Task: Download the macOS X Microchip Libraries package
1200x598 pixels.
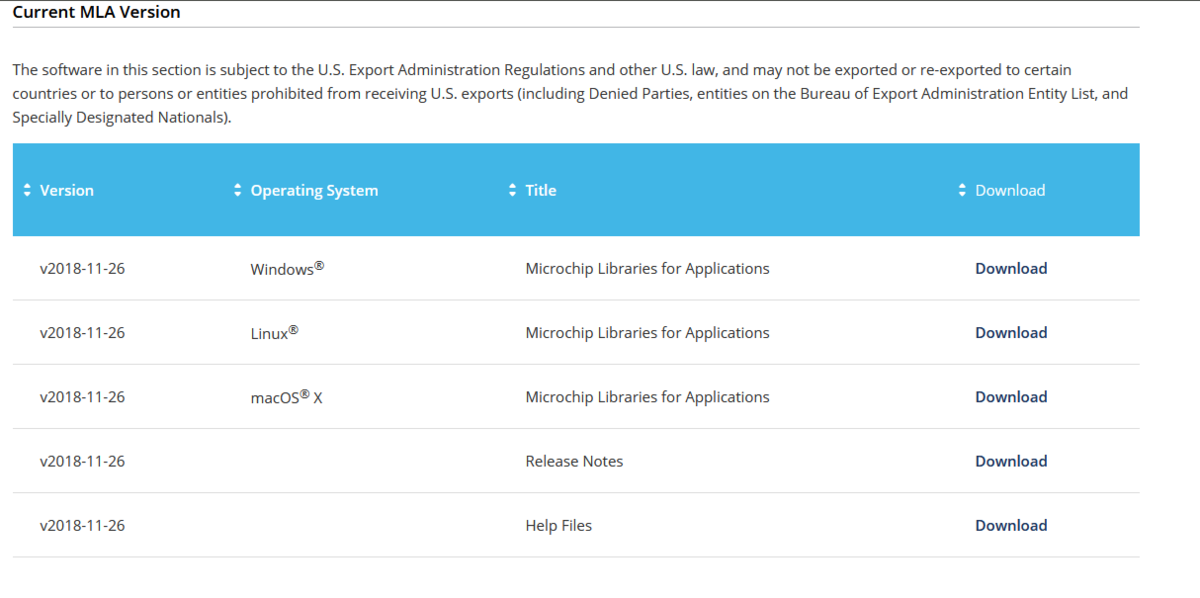Action: click(x=1011, y=397)
